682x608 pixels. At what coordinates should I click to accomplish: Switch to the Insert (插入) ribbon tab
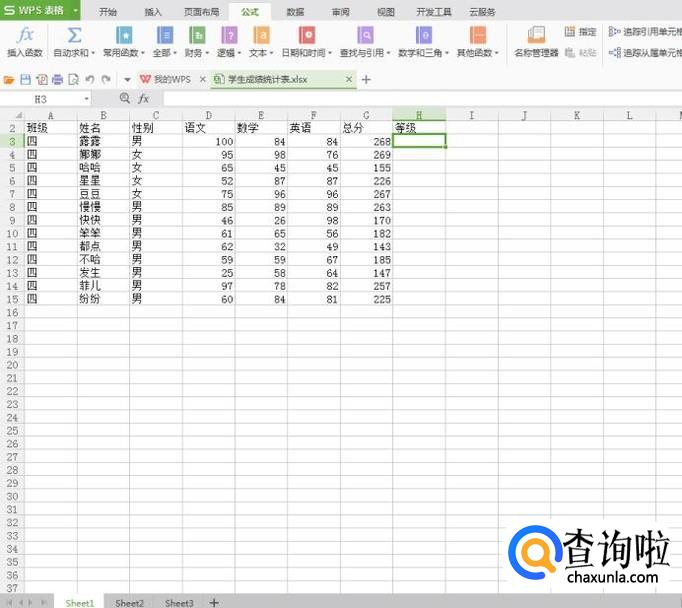(x=153, y=12)
